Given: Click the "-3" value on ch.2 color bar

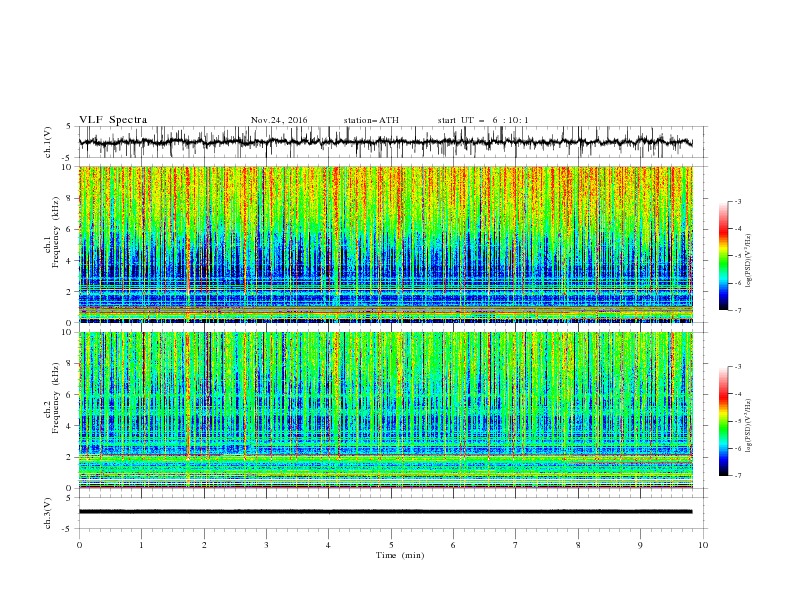Looking at the screenshot, I should coord(738,367).
